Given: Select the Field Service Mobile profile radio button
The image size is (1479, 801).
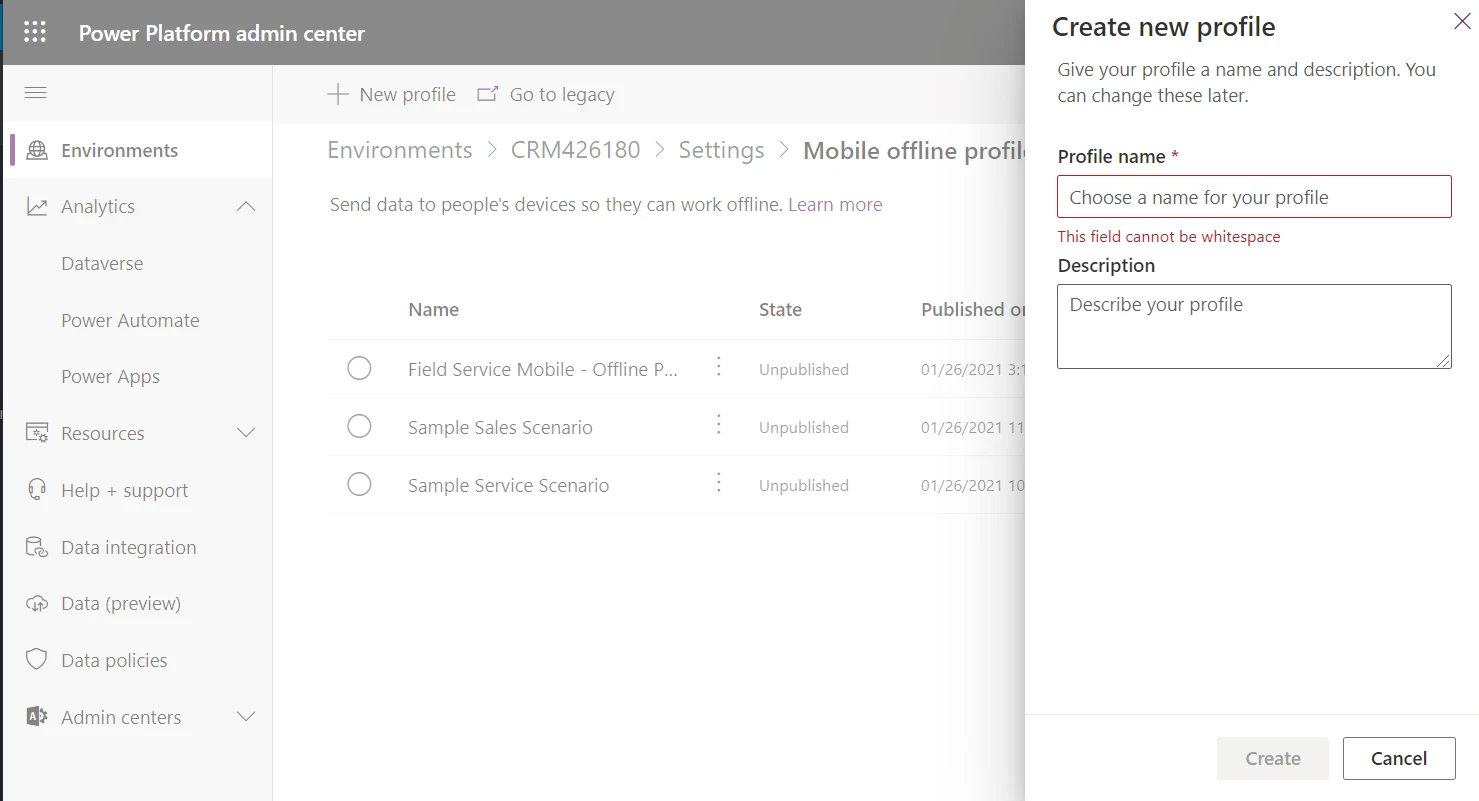Looking at the screenshot, I should (x=359, y=369).
